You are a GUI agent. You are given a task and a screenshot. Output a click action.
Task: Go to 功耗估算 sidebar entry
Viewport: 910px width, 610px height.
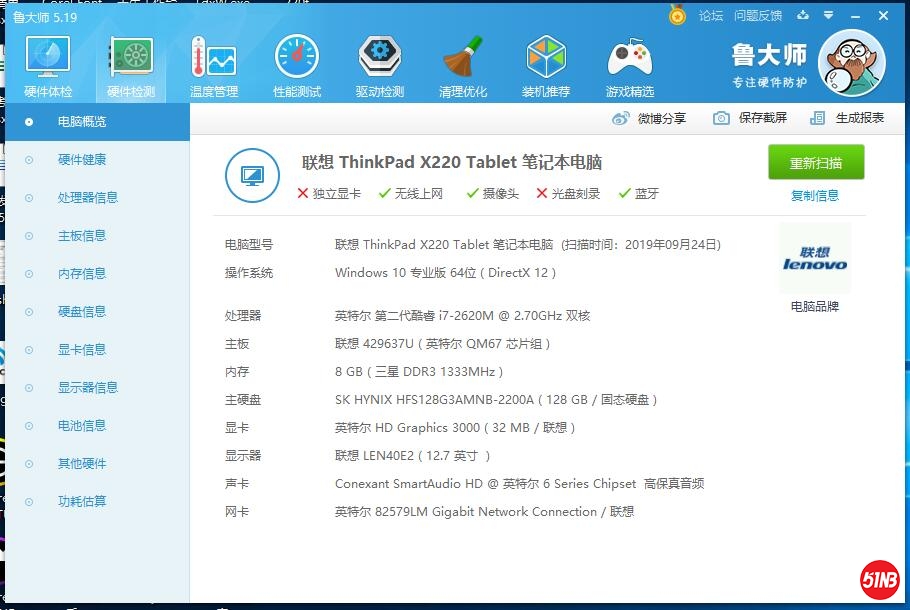tap(81, 502)
